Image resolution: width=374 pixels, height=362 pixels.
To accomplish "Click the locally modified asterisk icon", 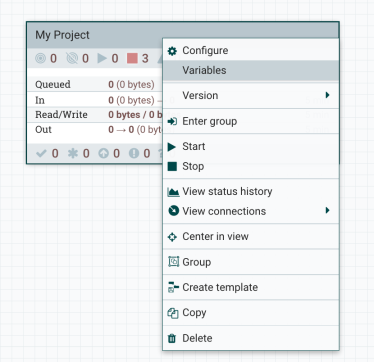I will [73, 153].
